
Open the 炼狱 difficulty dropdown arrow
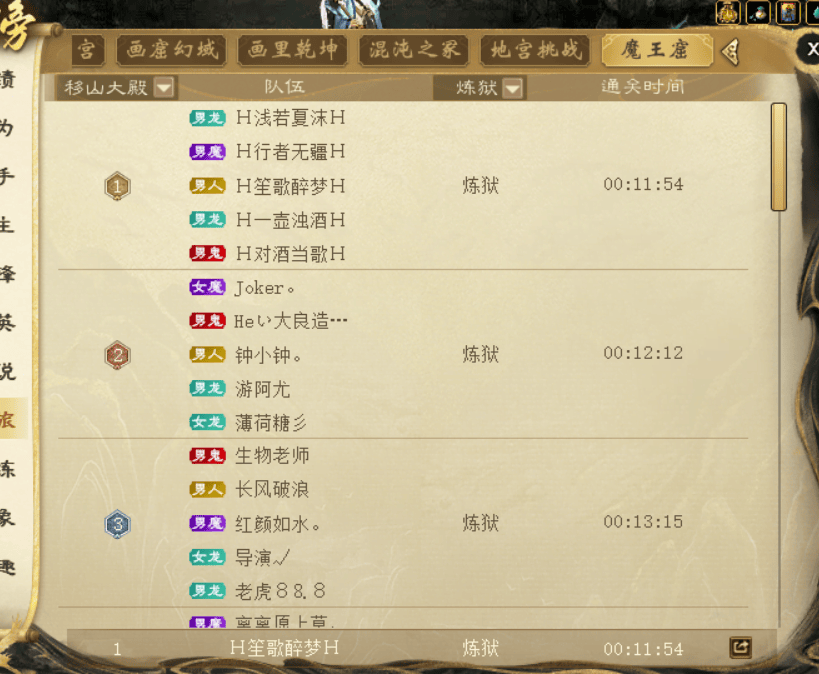click(x=512, y=88)
